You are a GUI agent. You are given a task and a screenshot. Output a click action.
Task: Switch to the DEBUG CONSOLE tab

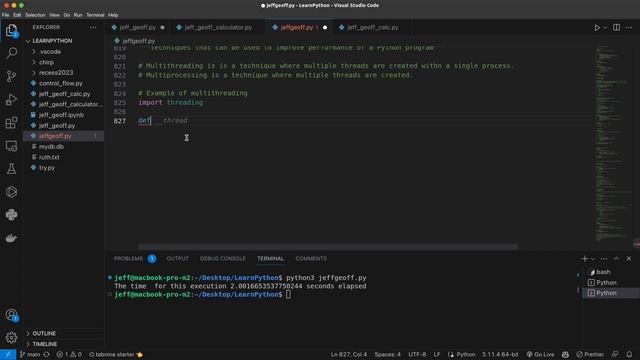click(223, 259)
